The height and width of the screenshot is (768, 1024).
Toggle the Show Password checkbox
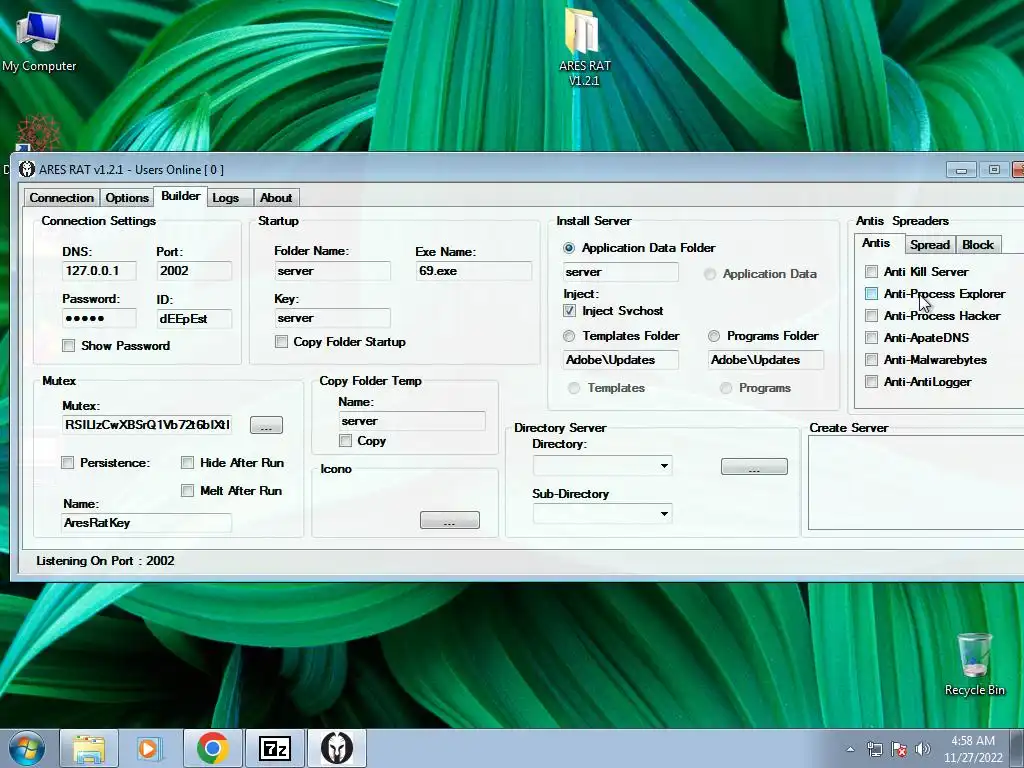(69, 345)
